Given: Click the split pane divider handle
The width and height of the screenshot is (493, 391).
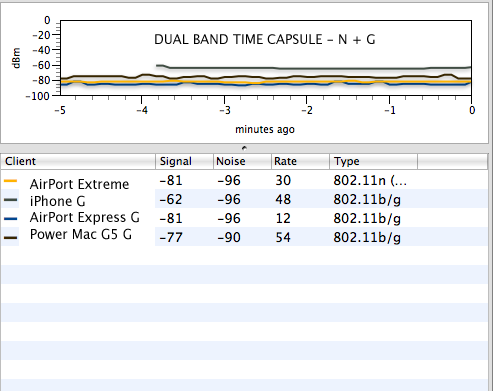Looking at the screenshot, I should [244, 148].
